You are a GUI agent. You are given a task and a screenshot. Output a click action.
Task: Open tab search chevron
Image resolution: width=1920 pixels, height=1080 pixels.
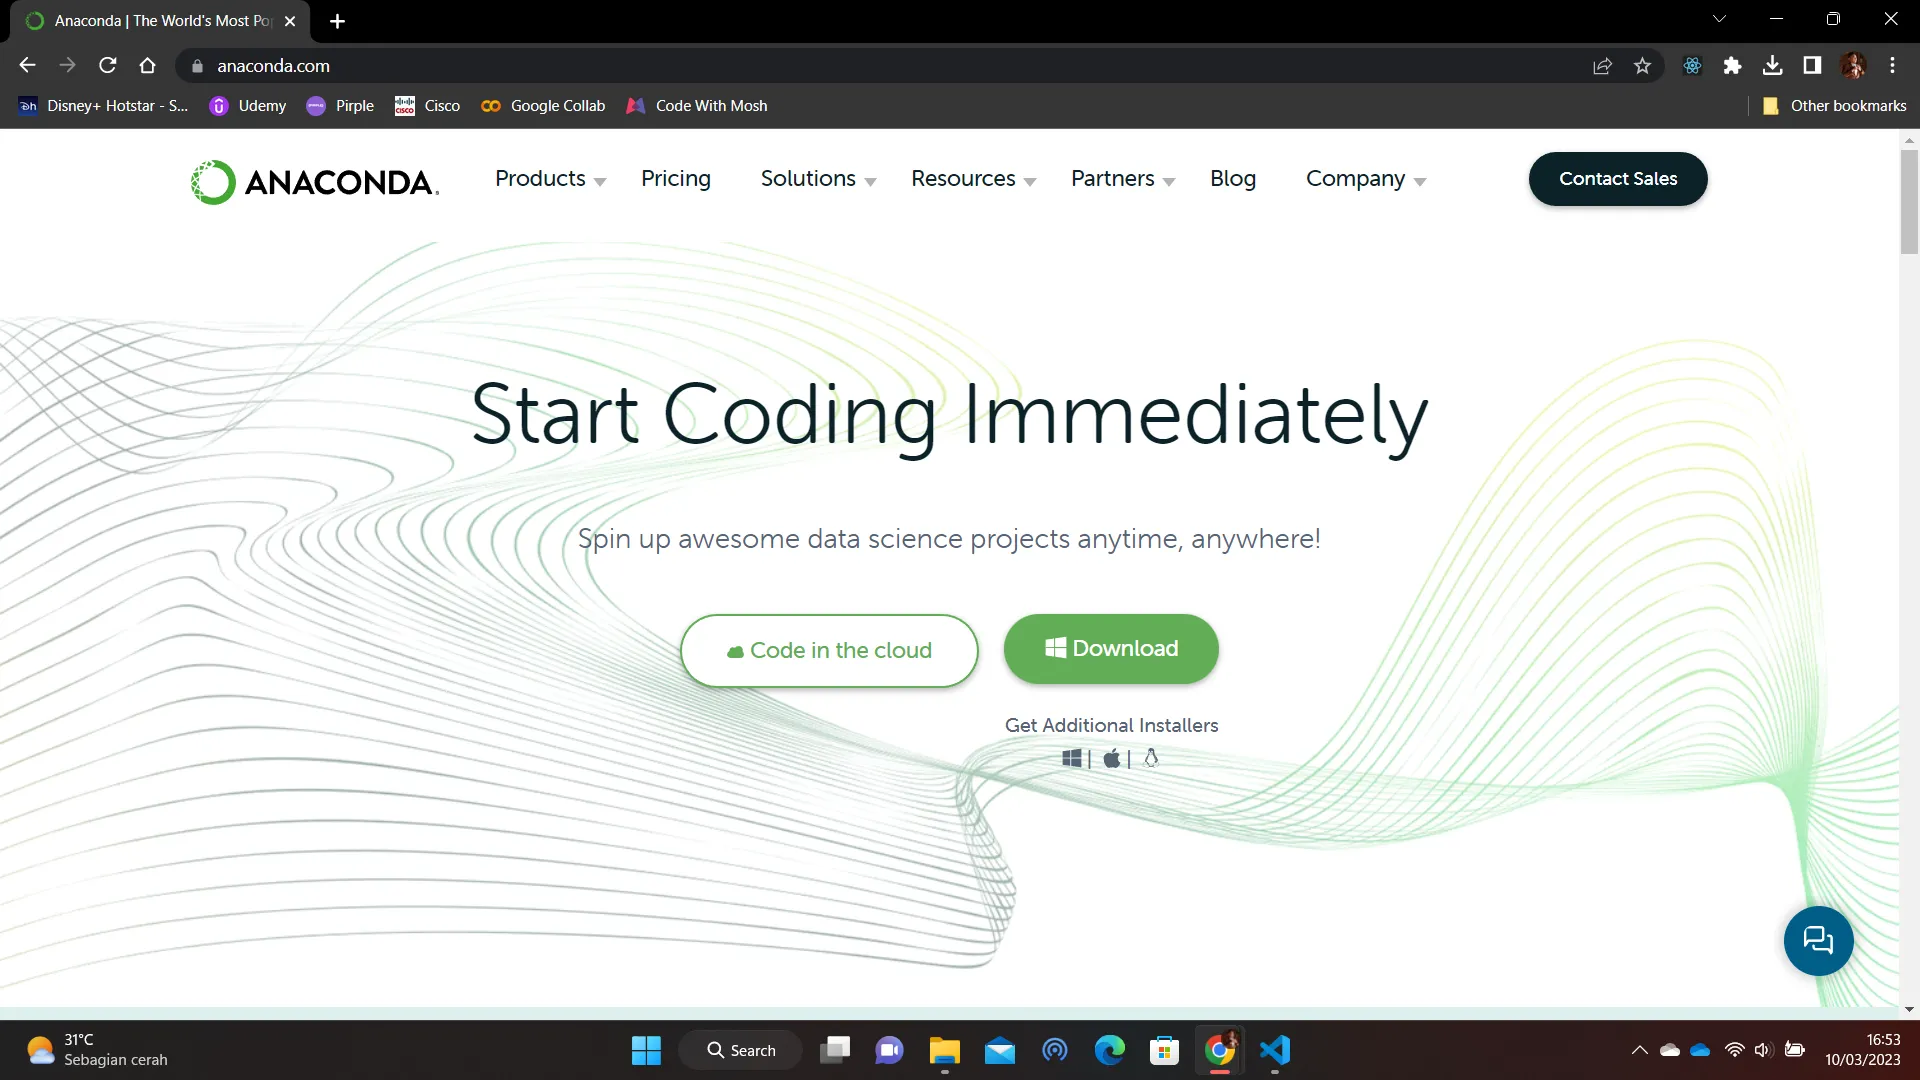coord(1719,19)
